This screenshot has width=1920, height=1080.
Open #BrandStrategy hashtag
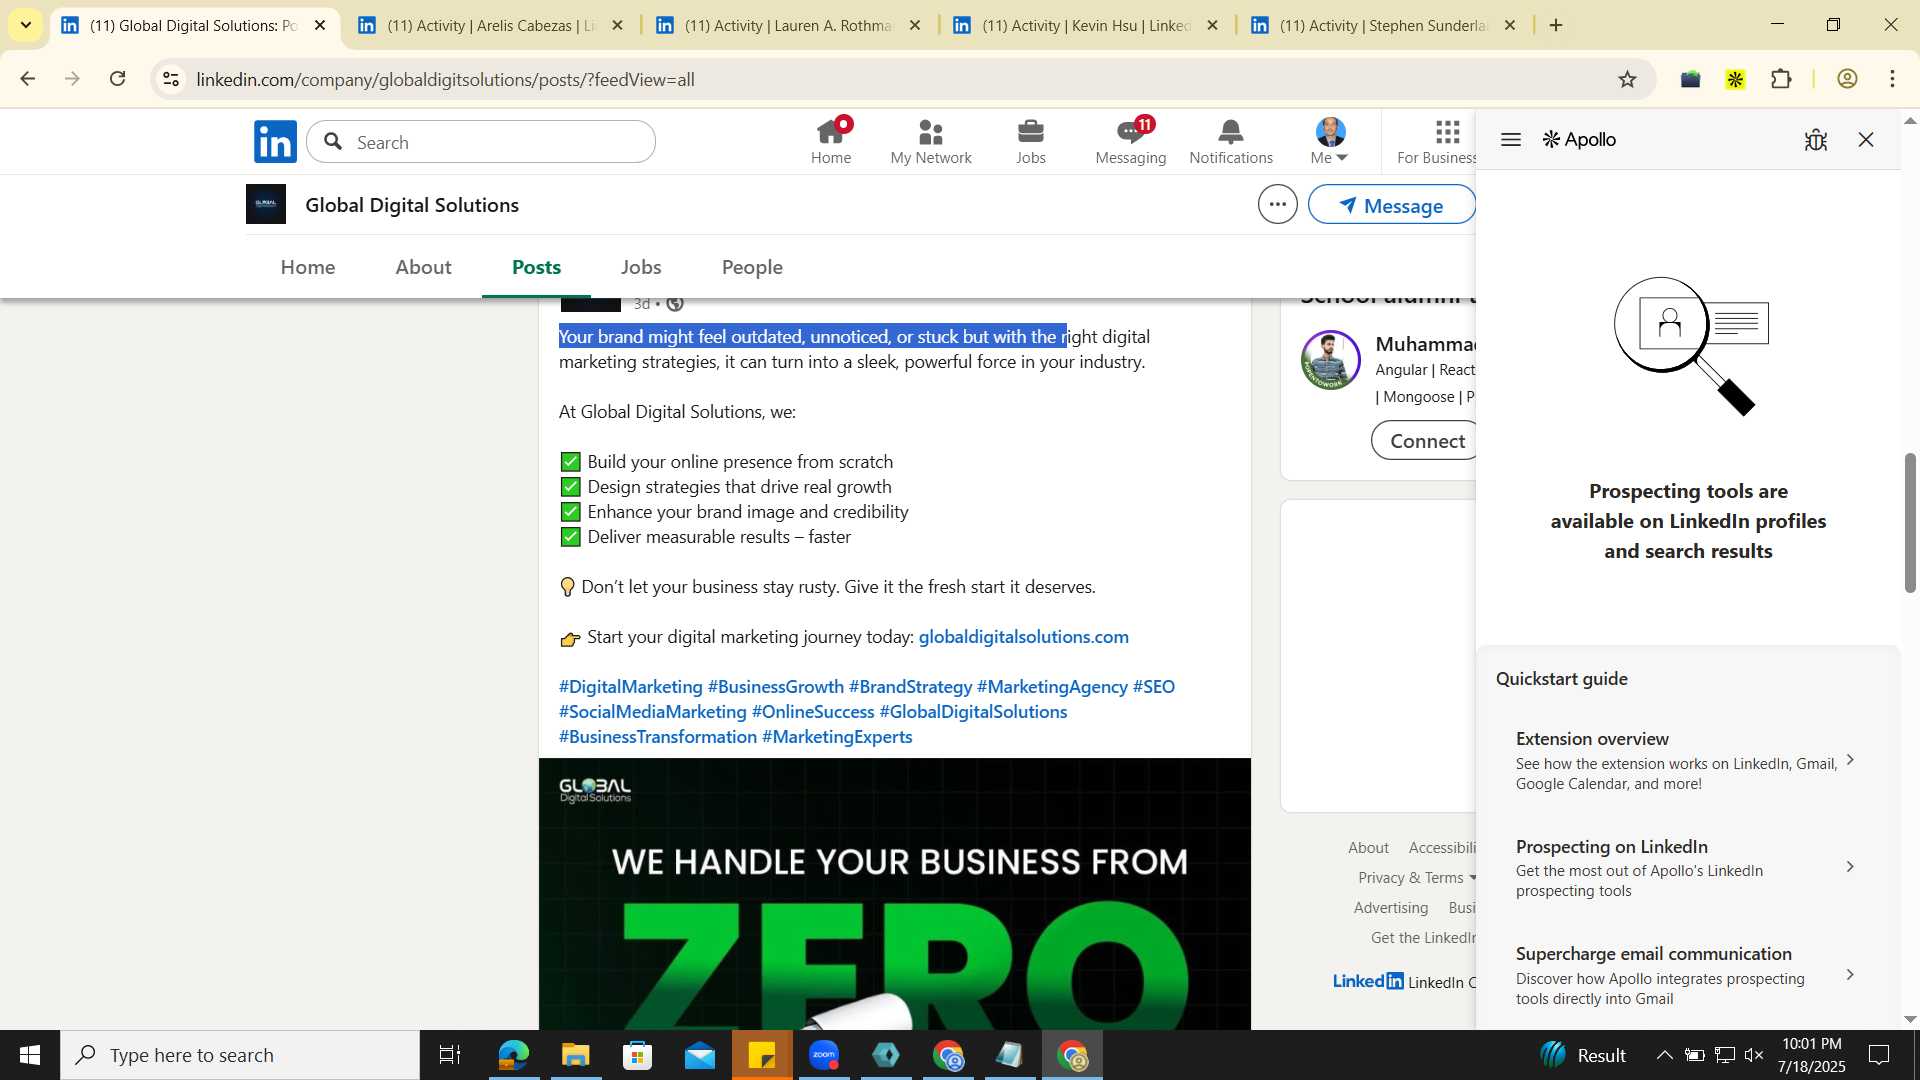pyautogui.click(x=910, y=687)
